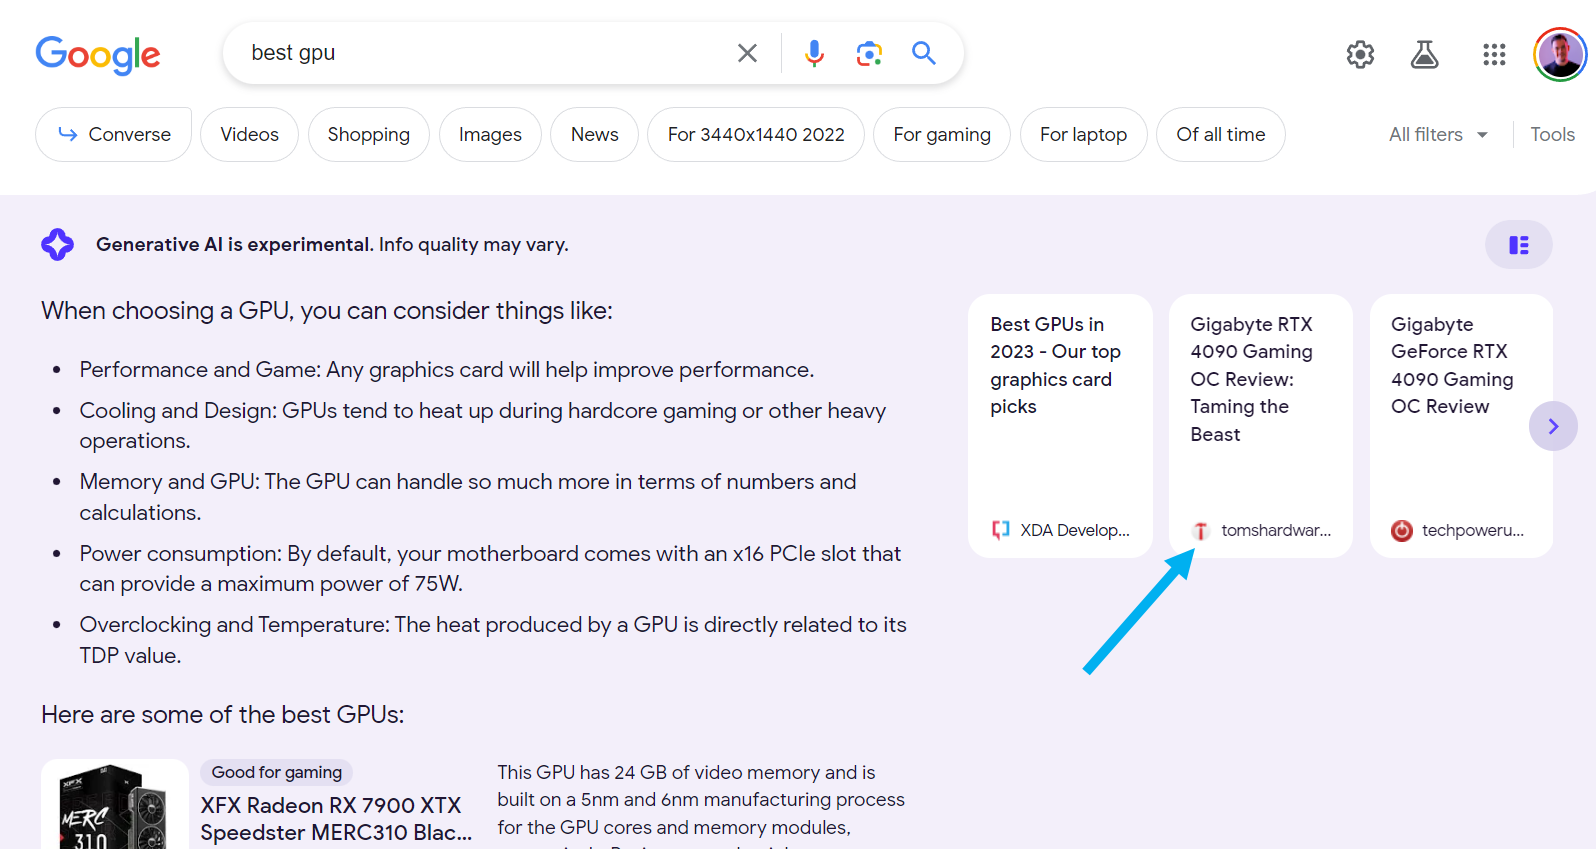Click the 'Power consumption' bullet text

[490, 568]
